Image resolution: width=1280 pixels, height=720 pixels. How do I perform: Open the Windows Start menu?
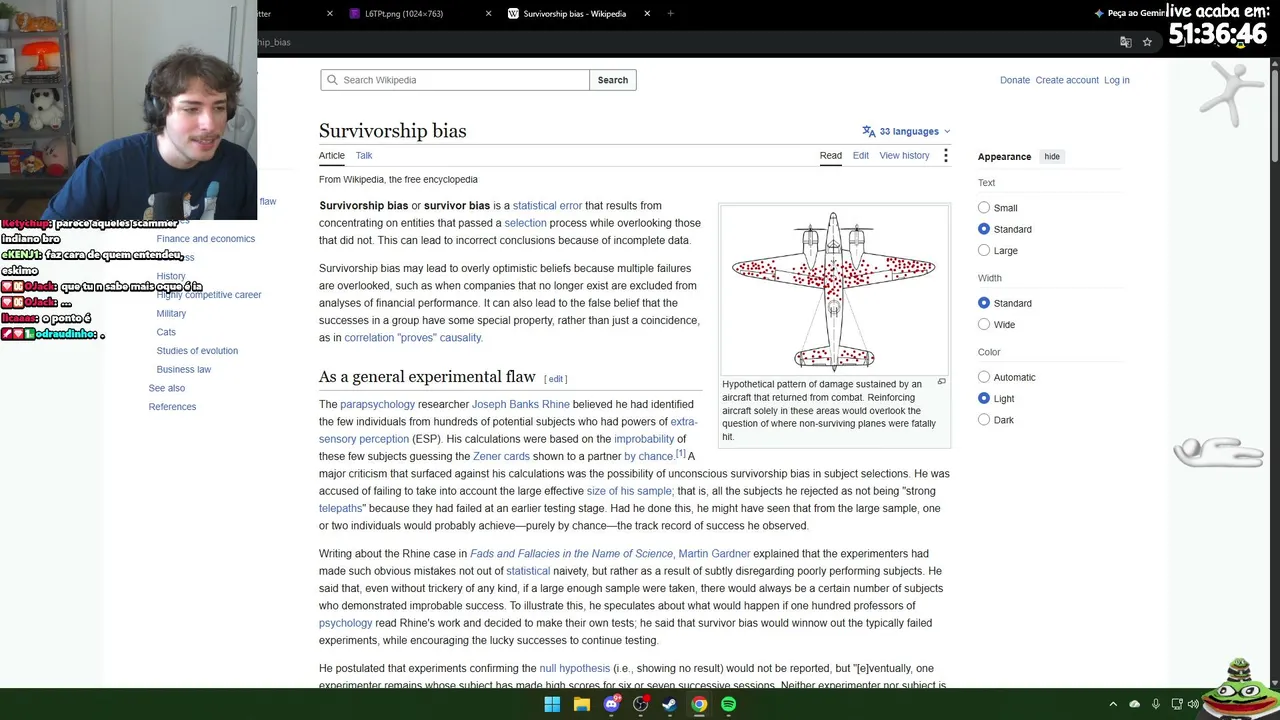(552, 704)
